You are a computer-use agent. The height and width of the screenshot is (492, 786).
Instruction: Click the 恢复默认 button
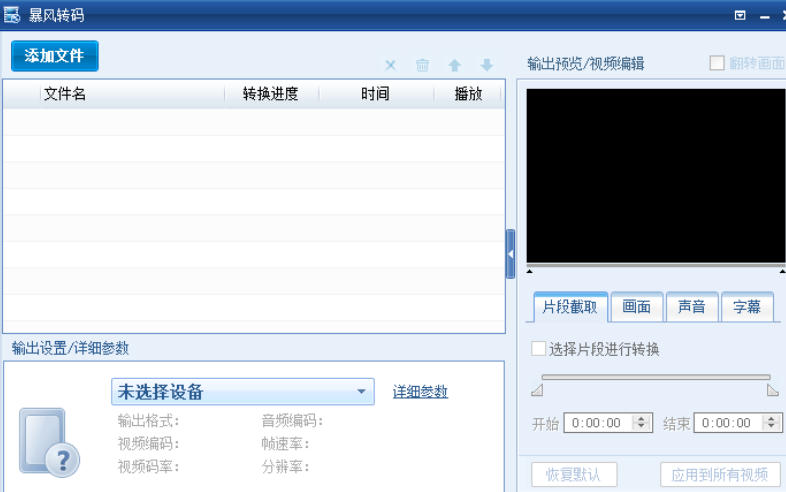point(574,474)
